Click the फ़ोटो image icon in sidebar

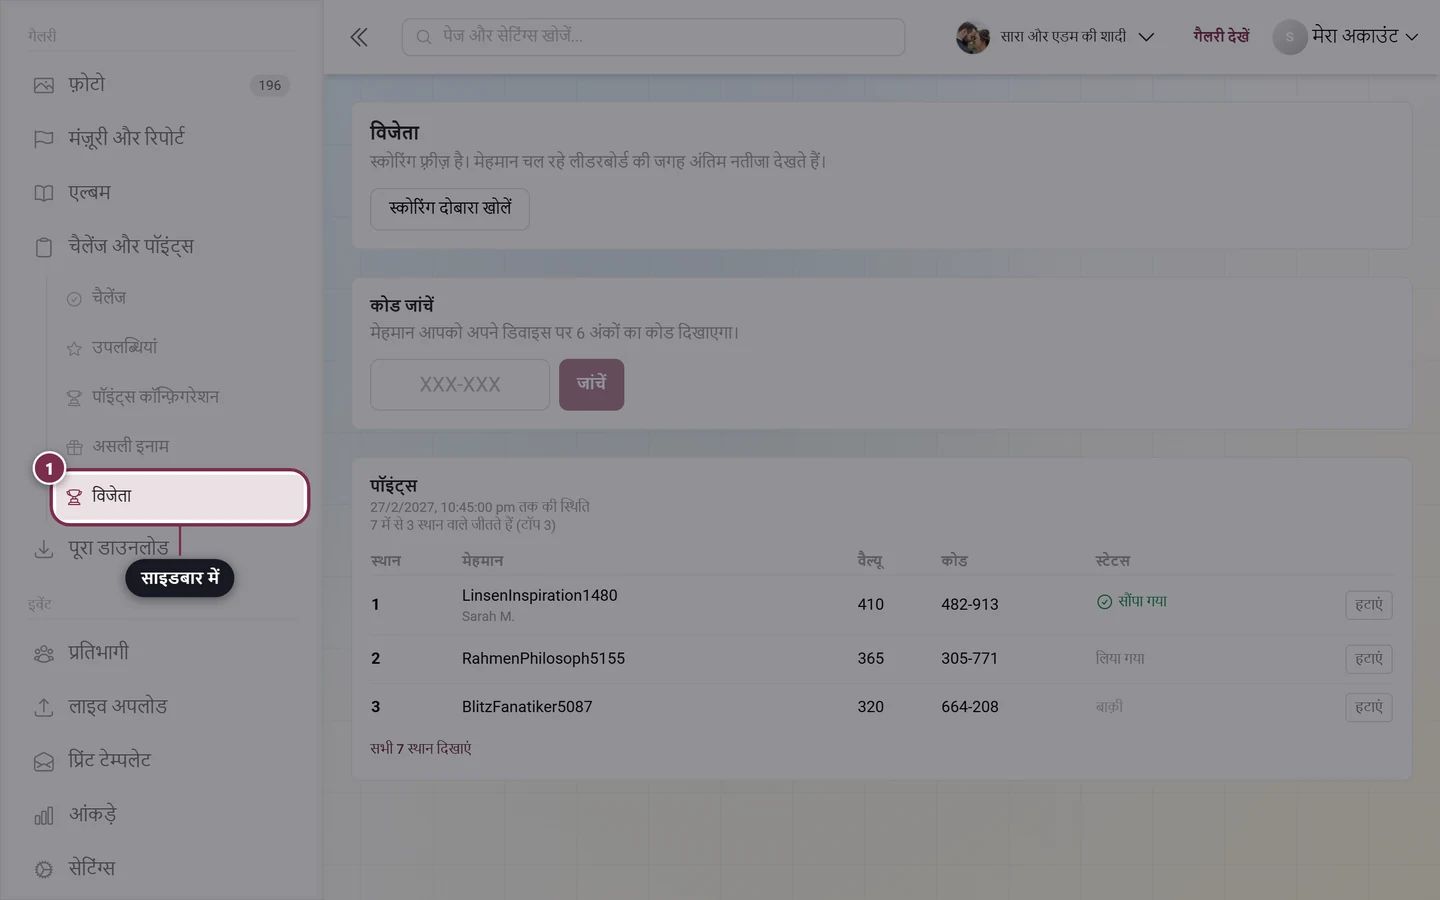pyautogui.click(x=44, y=85)
